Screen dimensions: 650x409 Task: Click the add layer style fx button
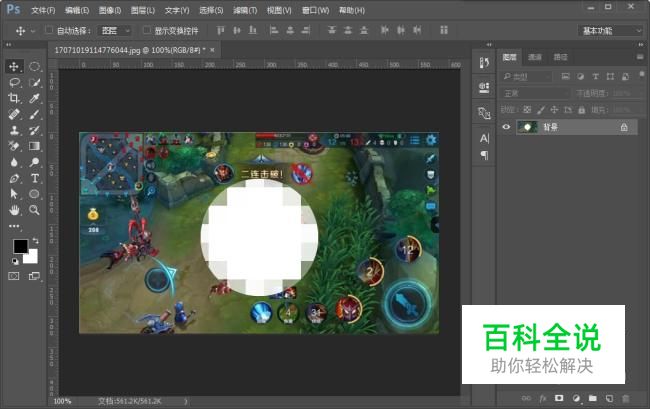[x=543, y=398]
